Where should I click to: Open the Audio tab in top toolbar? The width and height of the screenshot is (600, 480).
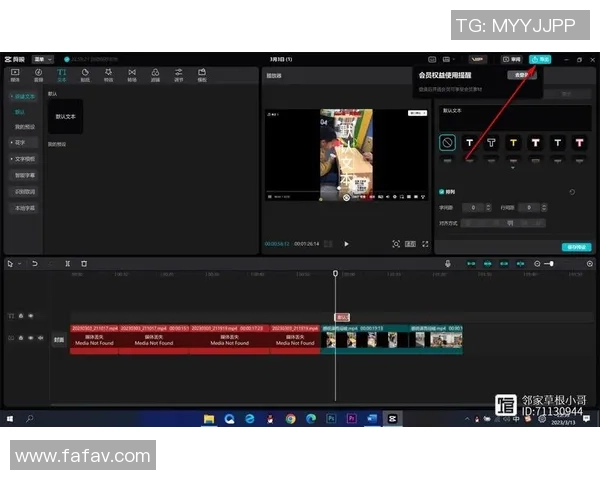click(38, 75)
